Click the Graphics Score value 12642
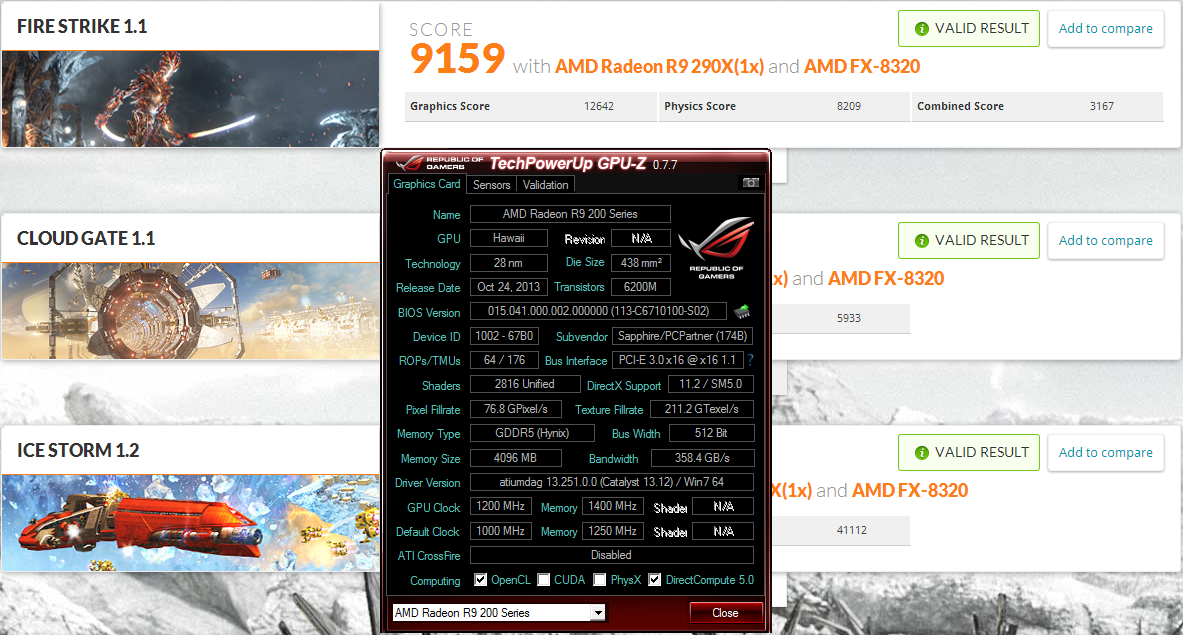Screen dimensions: 1183x635 tap(598, 106)
